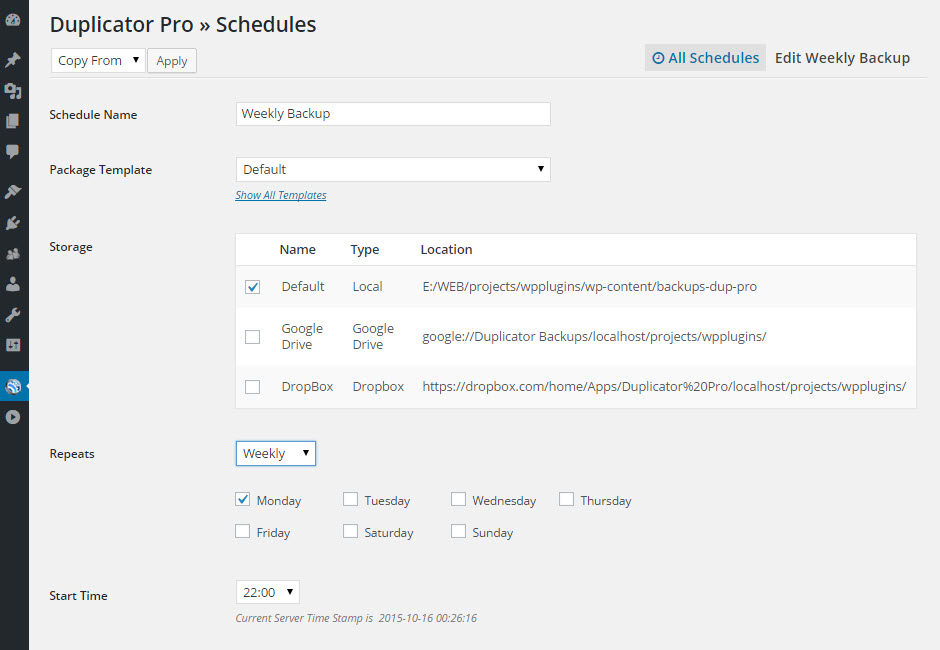Go to Pages in the sidebar
Screen dimensions: 940x650
(13, 122)
